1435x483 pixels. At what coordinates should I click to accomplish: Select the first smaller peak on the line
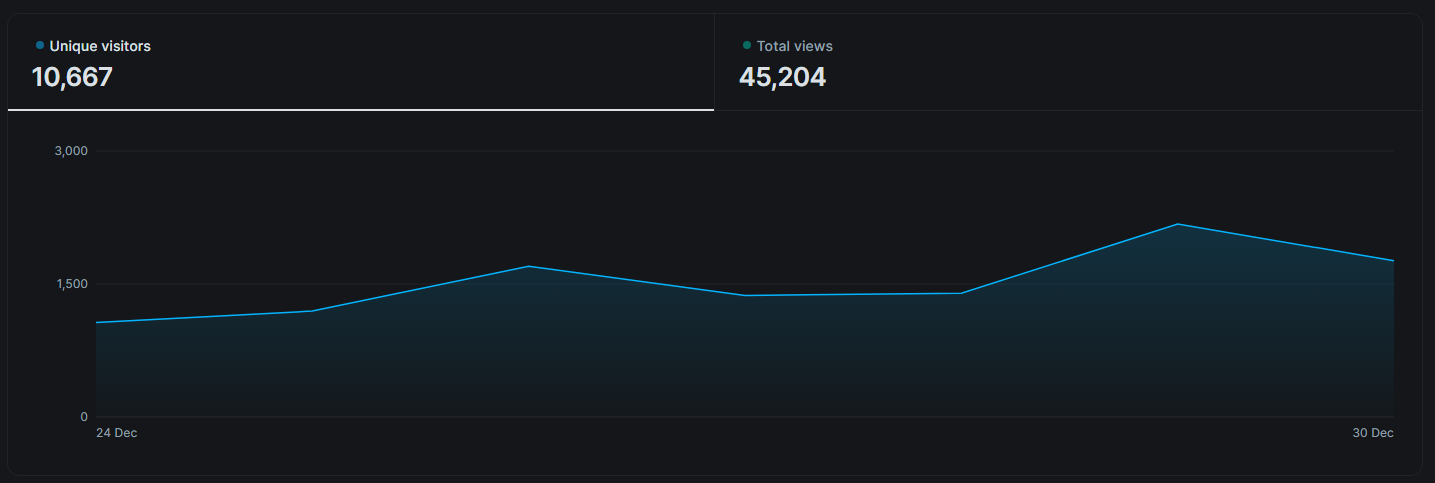528,266
